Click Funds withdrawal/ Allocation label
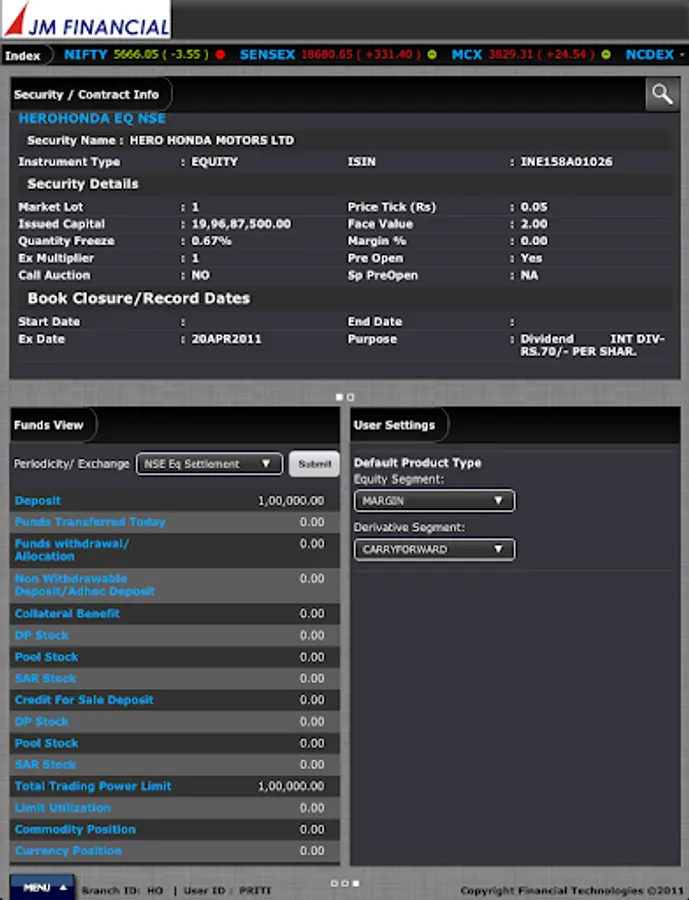Screen dimensions: 689x900 72,550
